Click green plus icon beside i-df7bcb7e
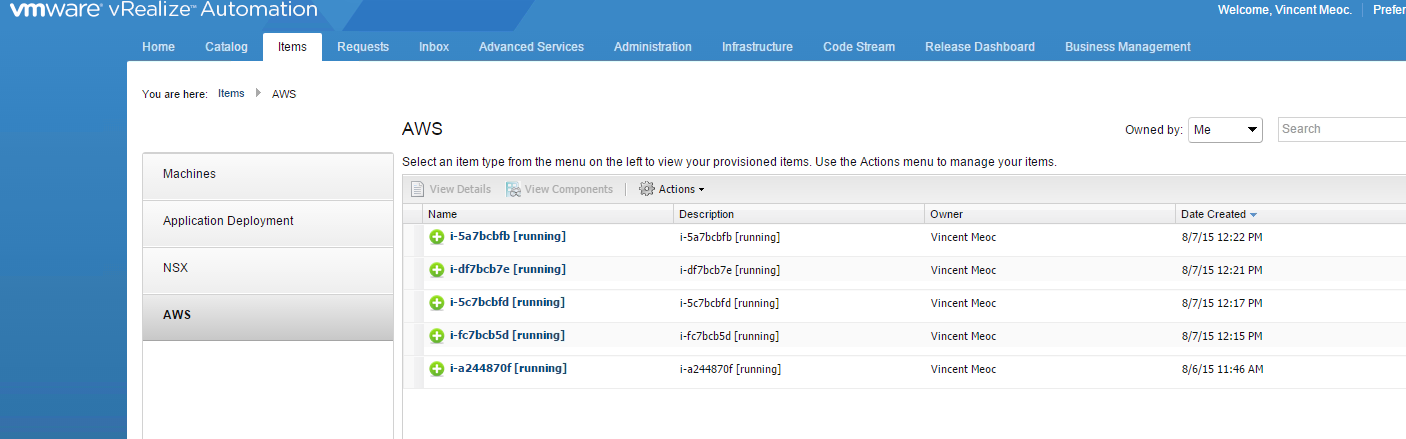1406x439 pixels. pyautogui.click(x=437, y=270)
